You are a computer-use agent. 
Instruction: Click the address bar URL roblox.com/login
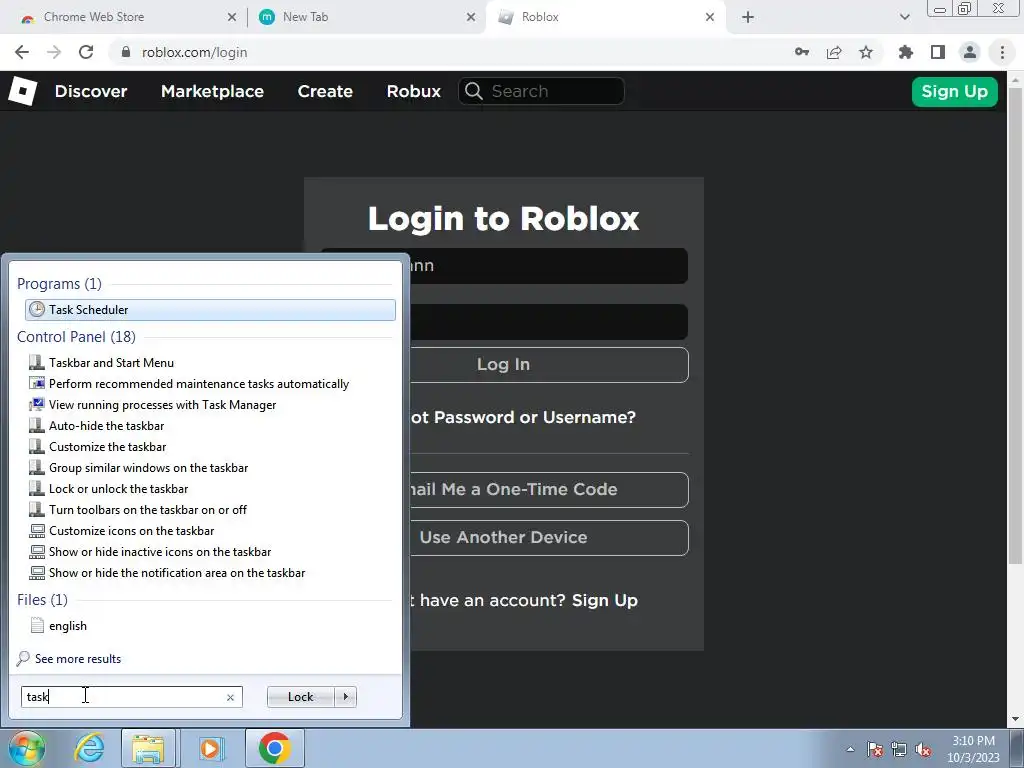click(x=195, y=52)
